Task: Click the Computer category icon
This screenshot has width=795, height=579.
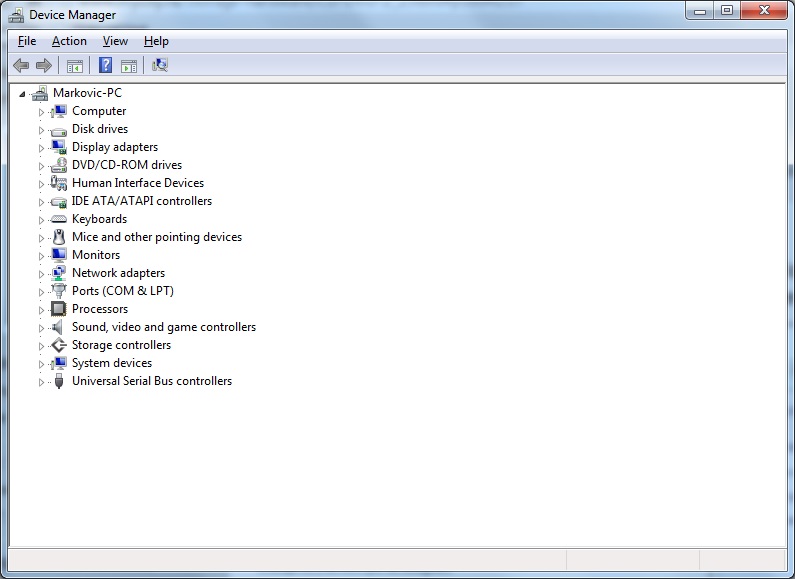Action: (59, 111)
